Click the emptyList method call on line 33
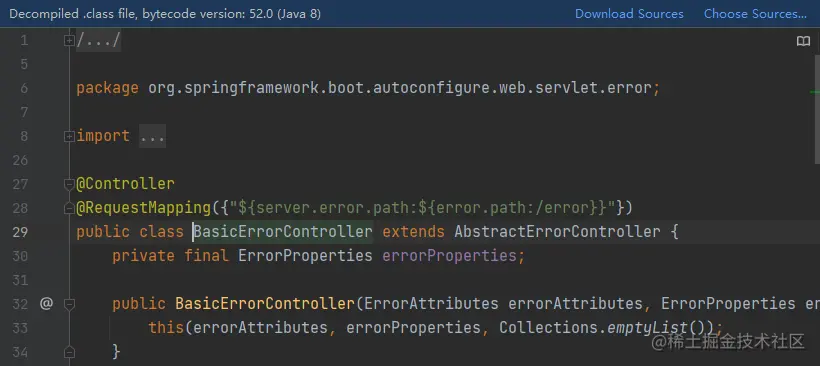This screenshot has height=366, width=820. point(647,328)
